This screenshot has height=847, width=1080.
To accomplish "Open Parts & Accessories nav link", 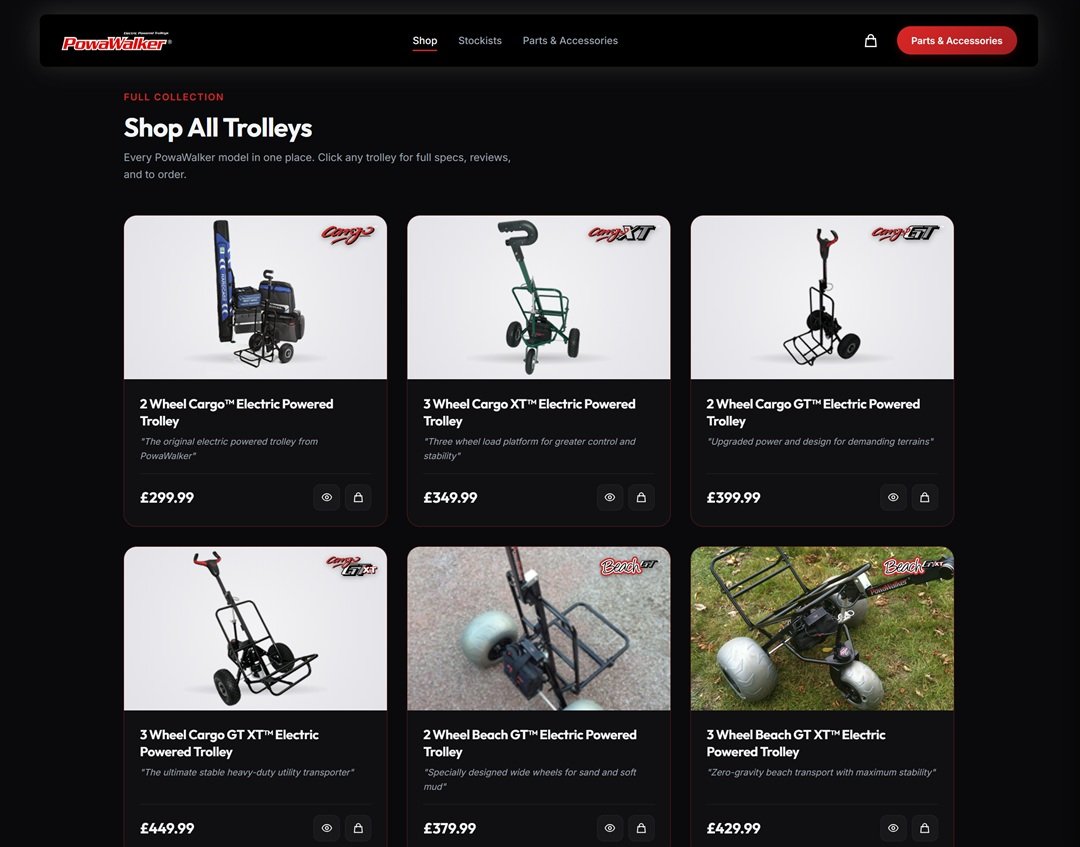I will [x=570, y=41].
